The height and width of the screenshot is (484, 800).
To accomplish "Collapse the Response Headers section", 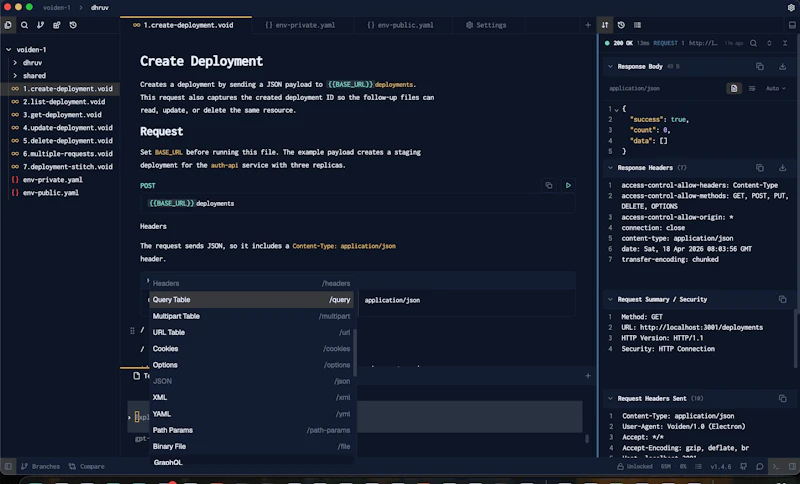I will tap(610, 168).
